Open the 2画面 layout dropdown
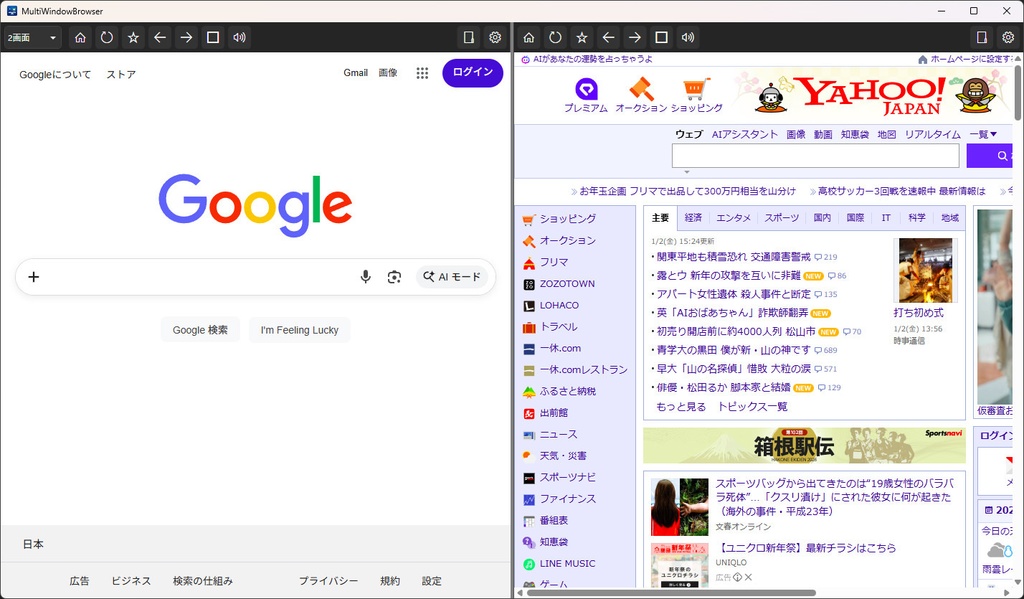The image size is (1024, 599). pyautogui.click(x=30, y=37)
